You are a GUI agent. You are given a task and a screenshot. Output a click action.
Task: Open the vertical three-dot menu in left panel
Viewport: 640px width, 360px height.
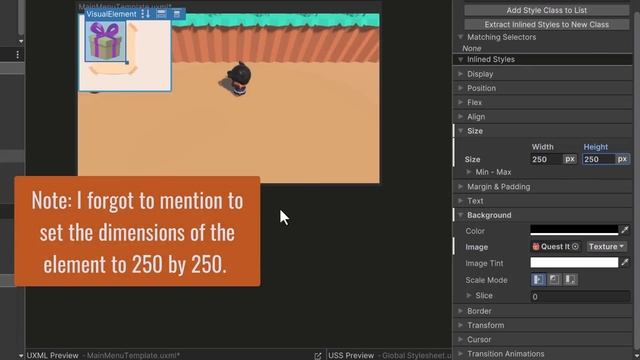pos(18,55)
